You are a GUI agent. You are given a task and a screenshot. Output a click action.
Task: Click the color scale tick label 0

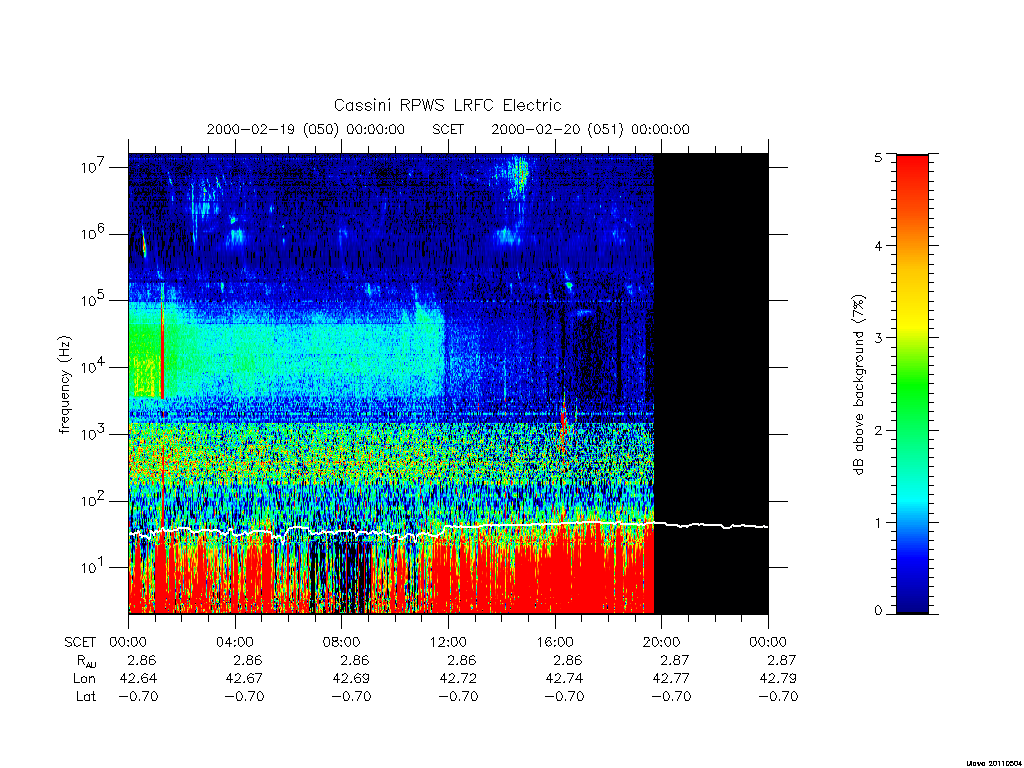coord(878,610)
